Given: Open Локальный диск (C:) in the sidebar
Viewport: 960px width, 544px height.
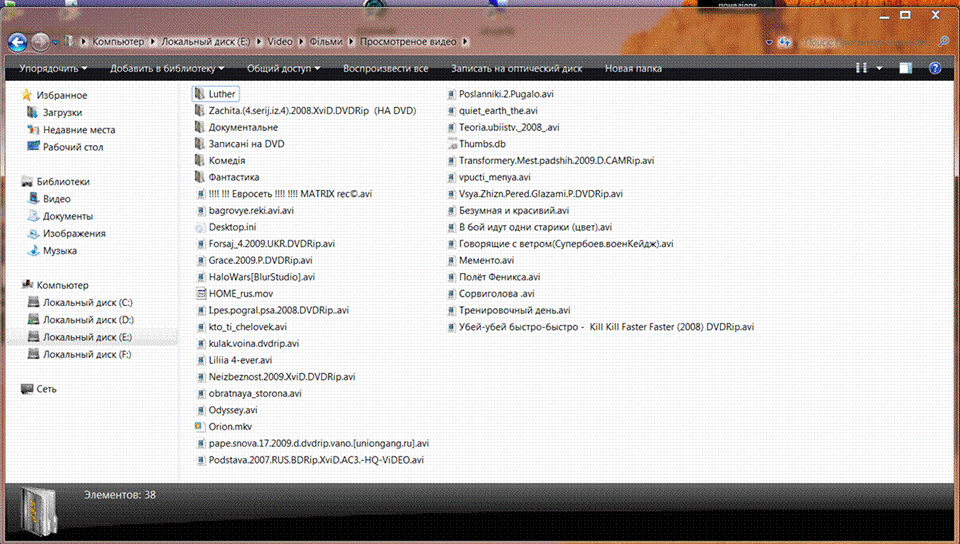Looking at the screenshot, I should coord(87,302).
